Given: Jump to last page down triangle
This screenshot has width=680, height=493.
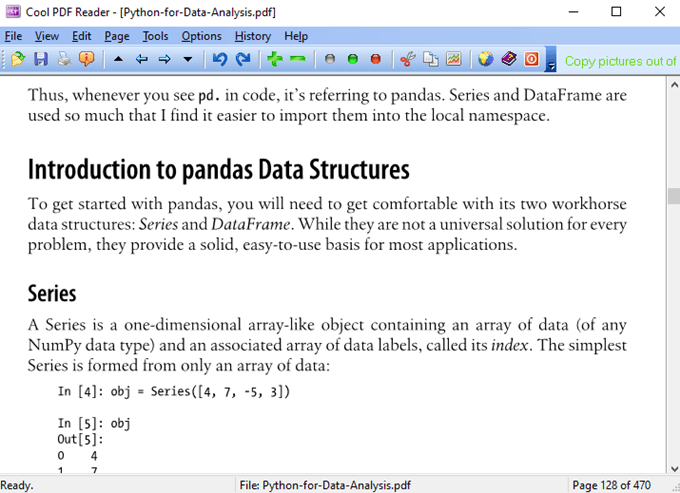Looking at the screenshot, I should coord(187,59).
